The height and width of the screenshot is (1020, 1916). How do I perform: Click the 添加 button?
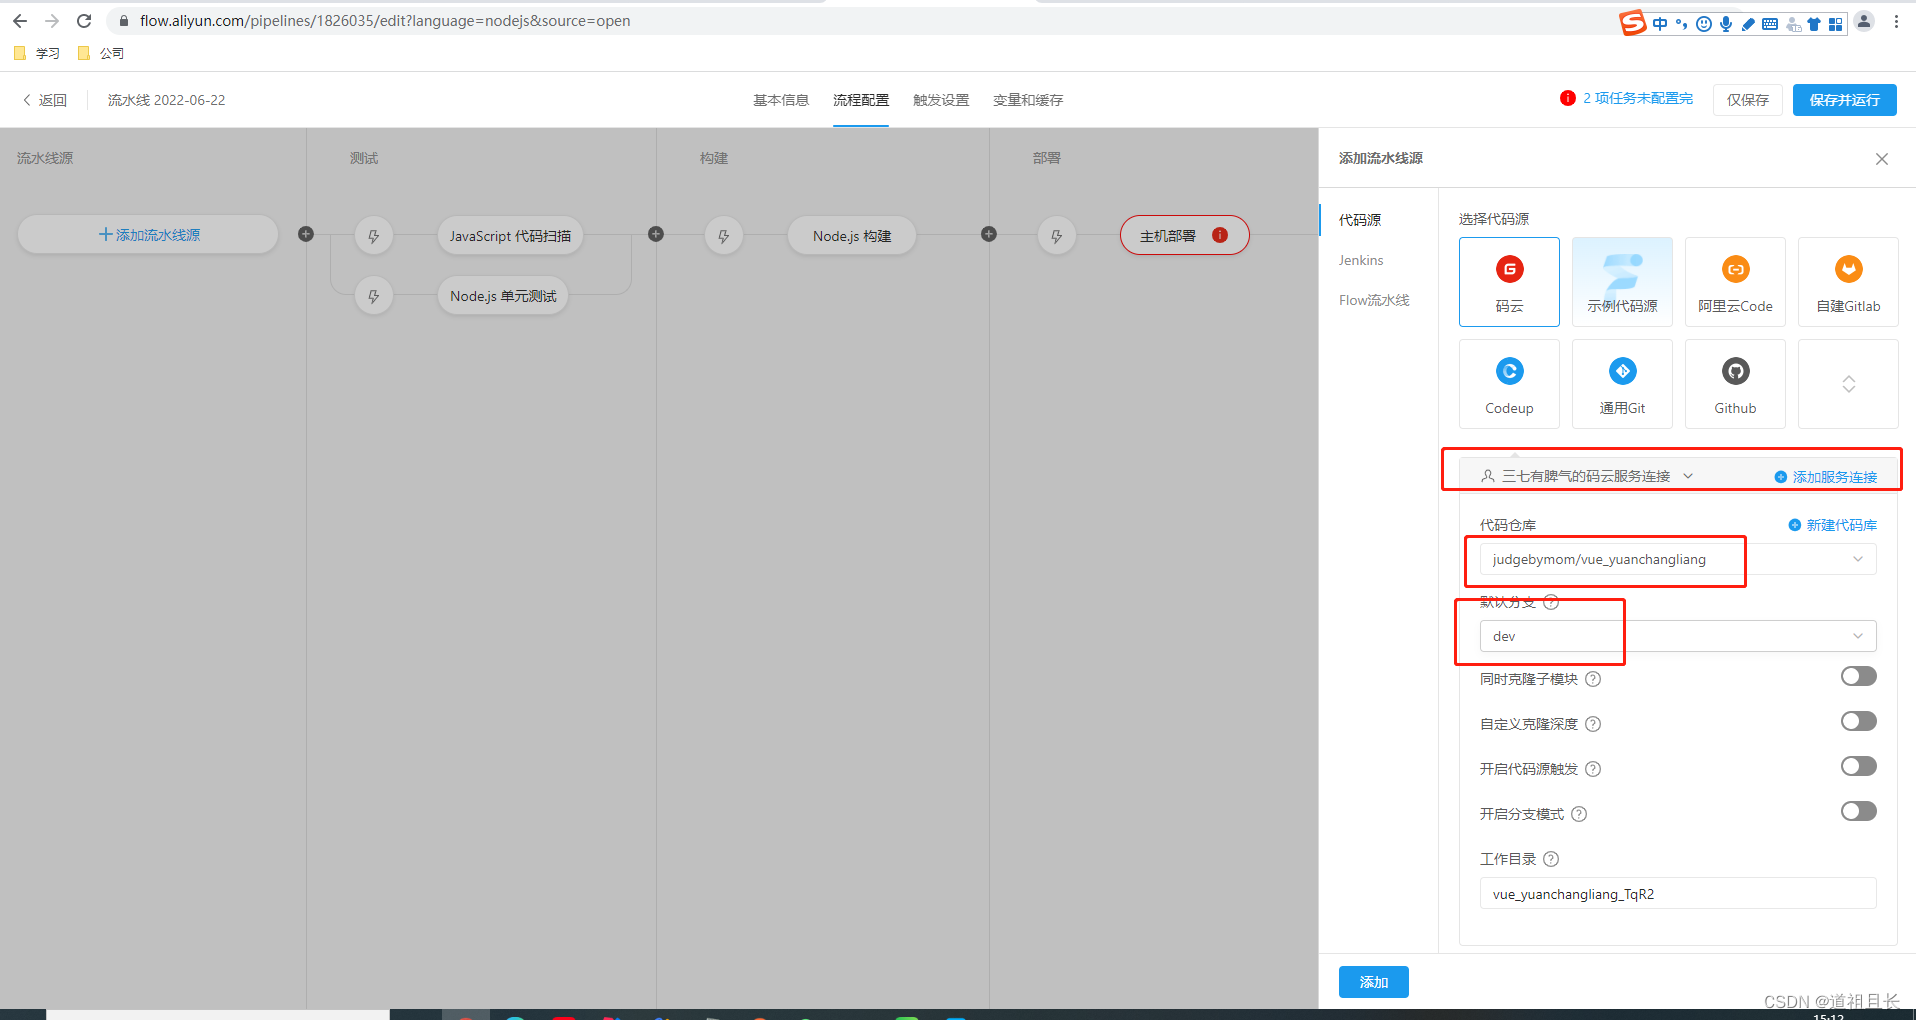(1374, 982)
